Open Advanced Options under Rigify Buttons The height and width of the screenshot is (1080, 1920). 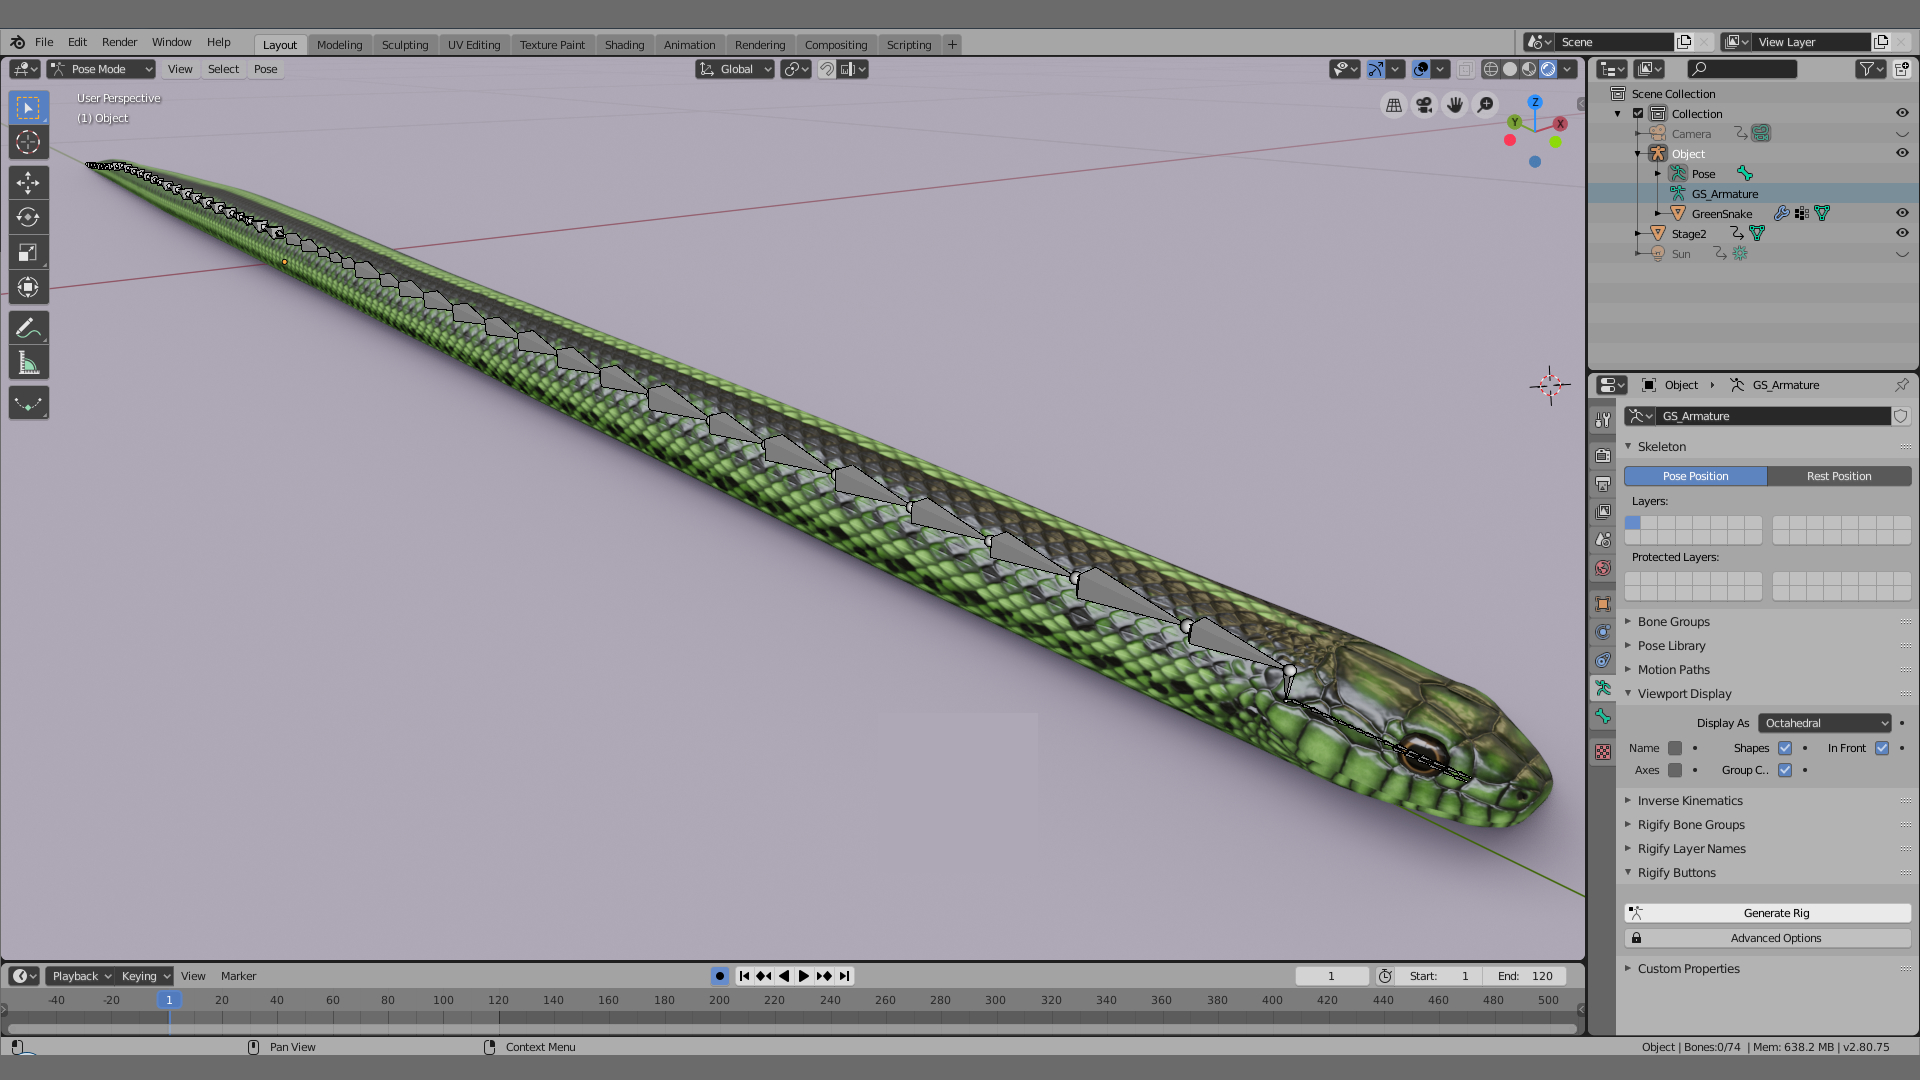(x=1776, y=938)
